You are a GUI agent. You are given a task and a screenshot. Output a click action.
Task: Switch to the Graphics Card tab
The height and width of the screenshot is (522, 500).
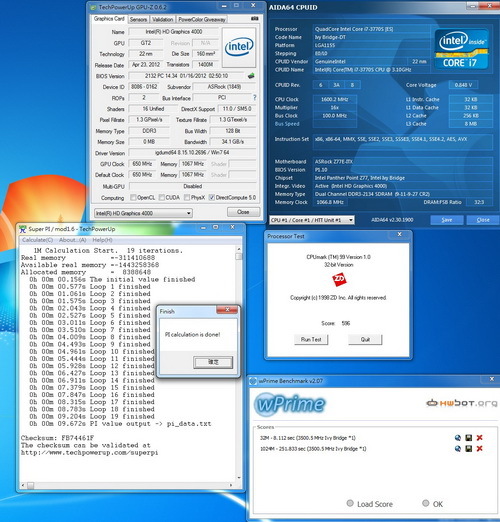(x=109, y=19)
